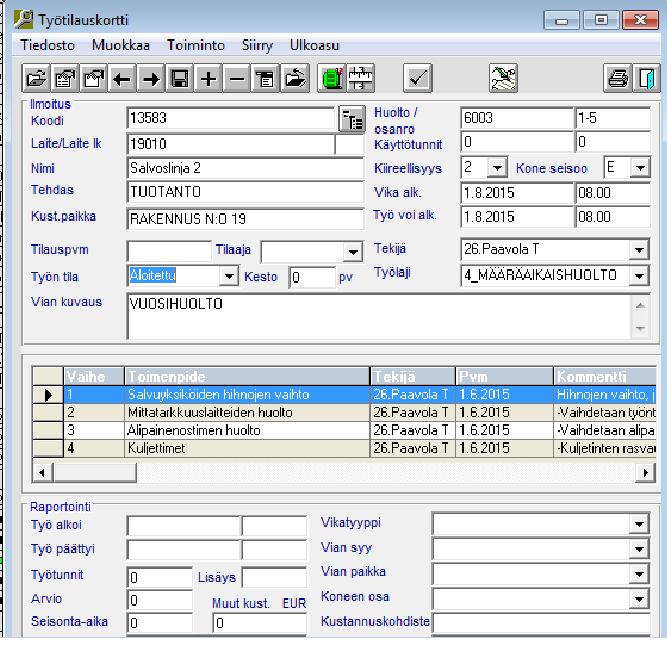Open the Vikatyyppi dropdown
Image resolution: width=667 pixels, height=661 pixels.
(x=639, y=524)
